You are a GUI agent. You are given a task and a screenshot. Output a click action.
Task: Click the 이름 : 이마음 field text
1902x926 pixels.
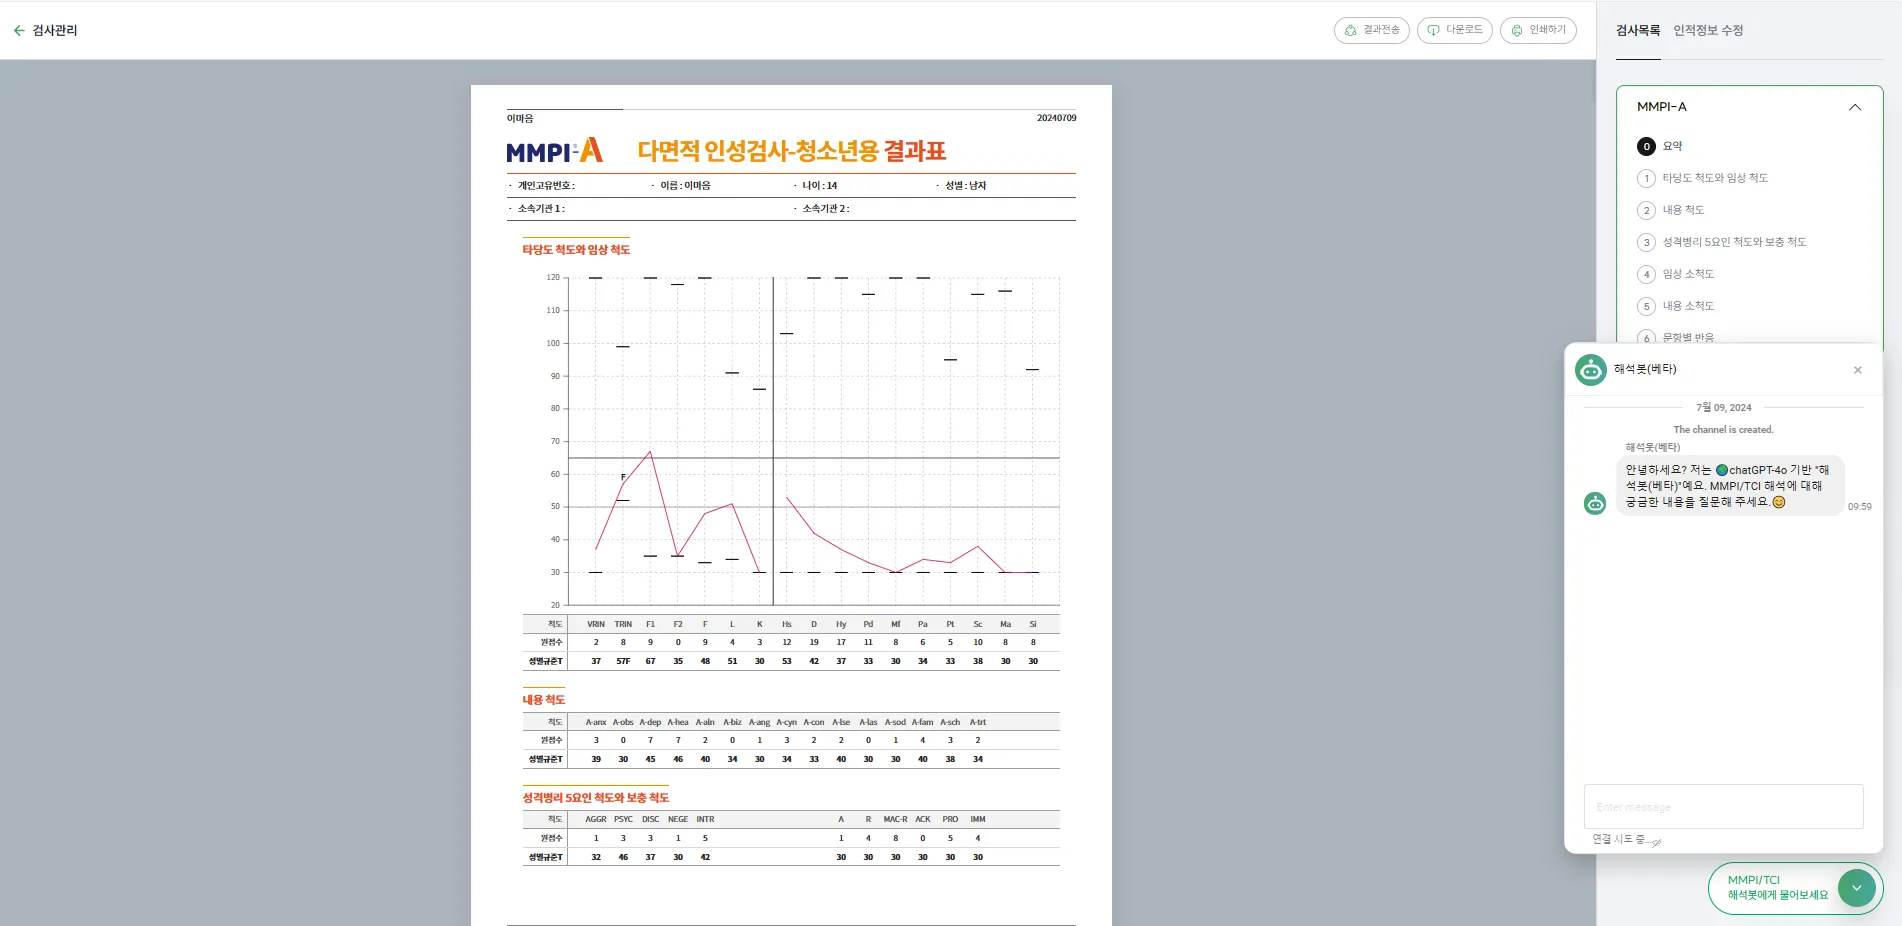tap(685, 186)
